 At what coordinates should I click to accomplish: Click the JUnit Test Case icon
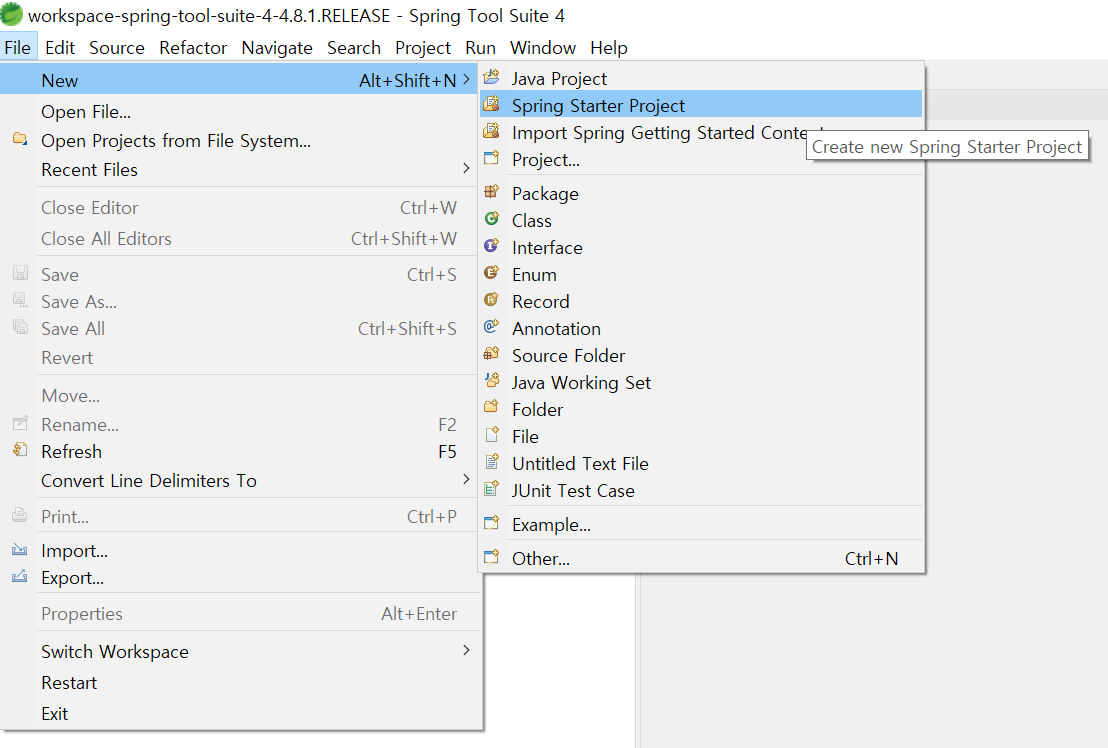click(492, 489)
